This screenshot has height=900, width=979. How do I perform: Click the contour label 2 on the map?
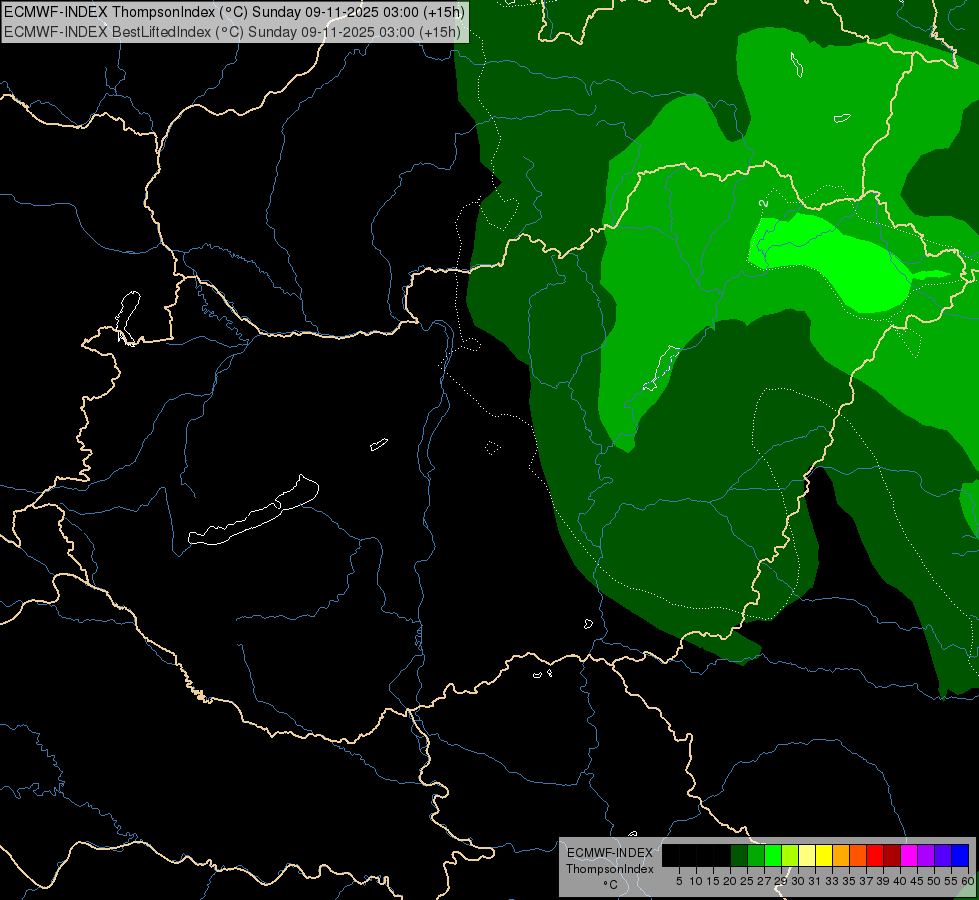tap(763, 203)
